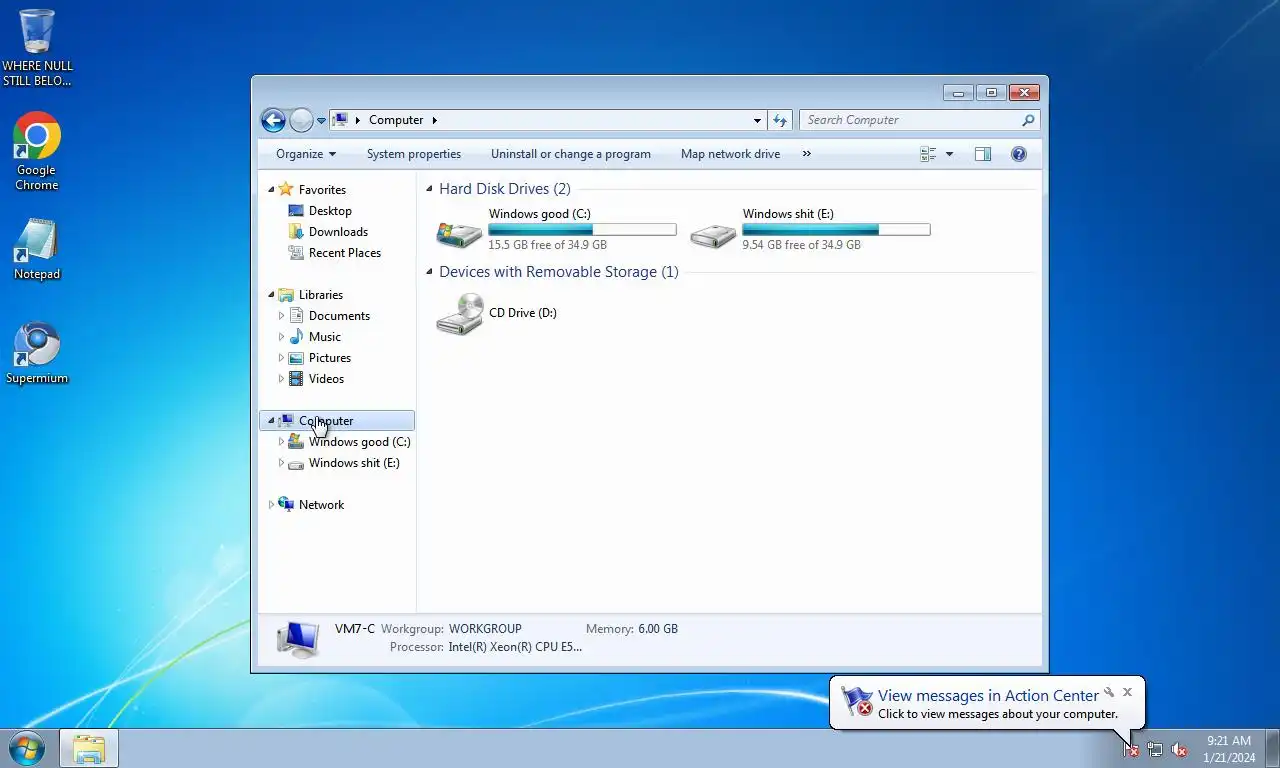
Task: Click the Forward navigation arrow
Action: pos(301,120)
